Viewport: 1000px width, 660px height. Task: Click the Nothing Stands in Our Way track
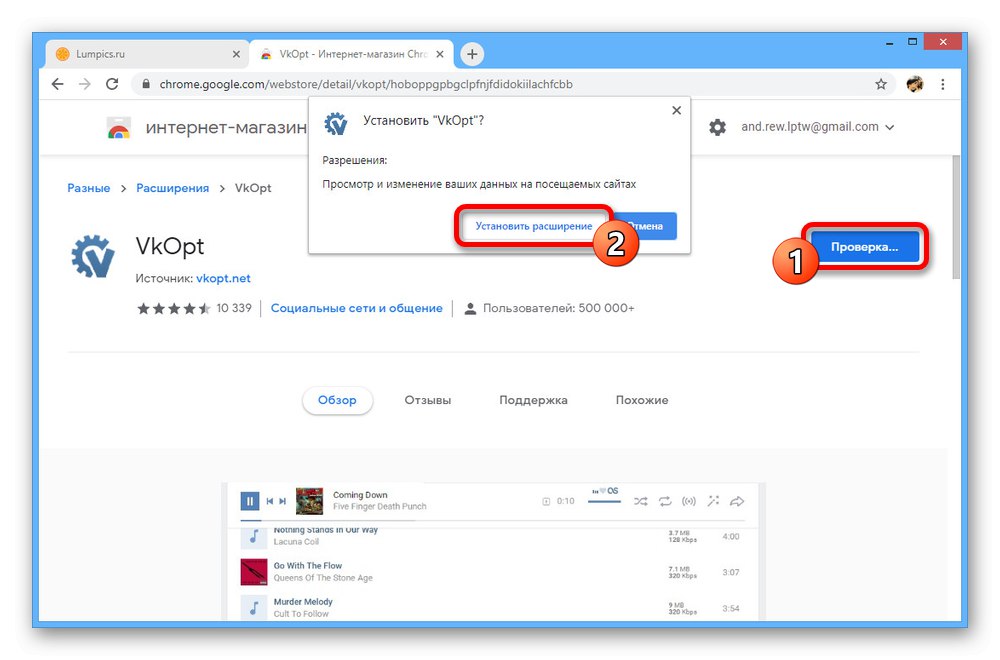coord(494,538)
